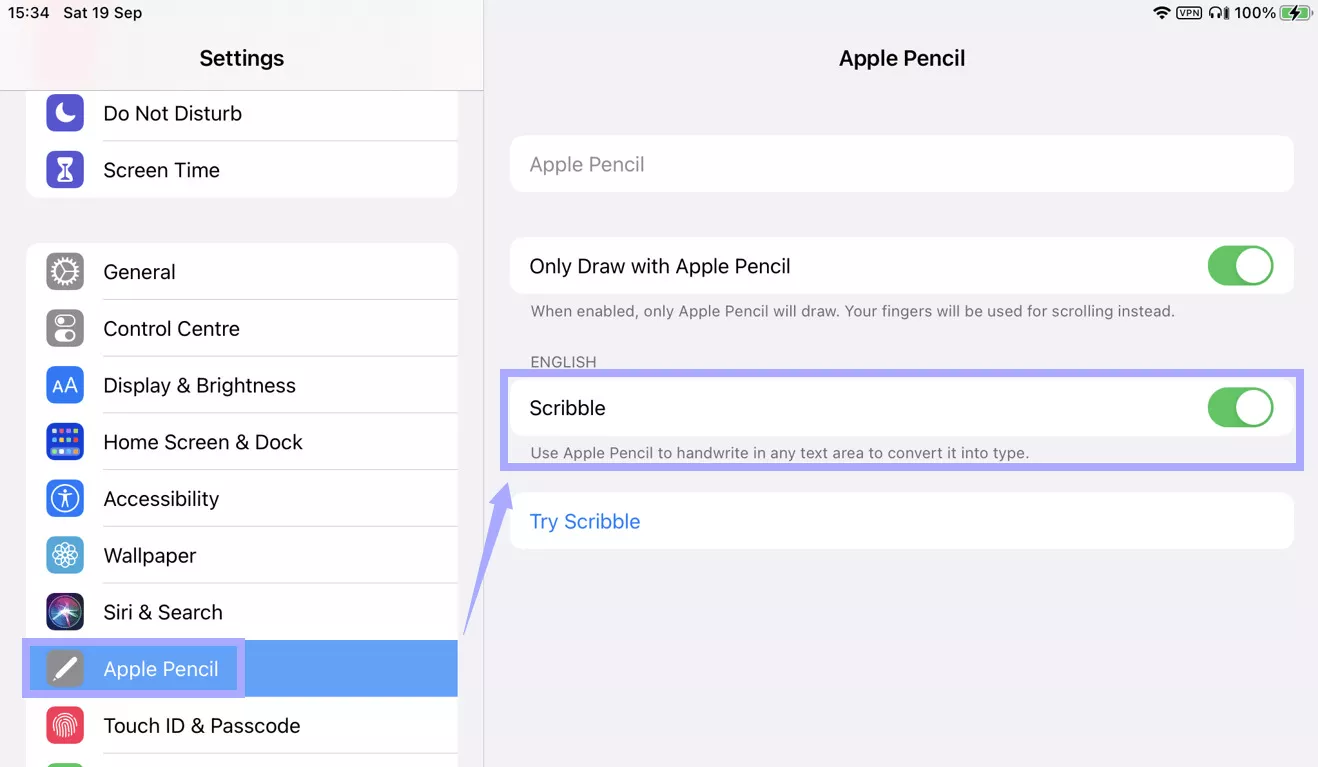Select Apple Pencil in the sidebar

coord(161,668)
